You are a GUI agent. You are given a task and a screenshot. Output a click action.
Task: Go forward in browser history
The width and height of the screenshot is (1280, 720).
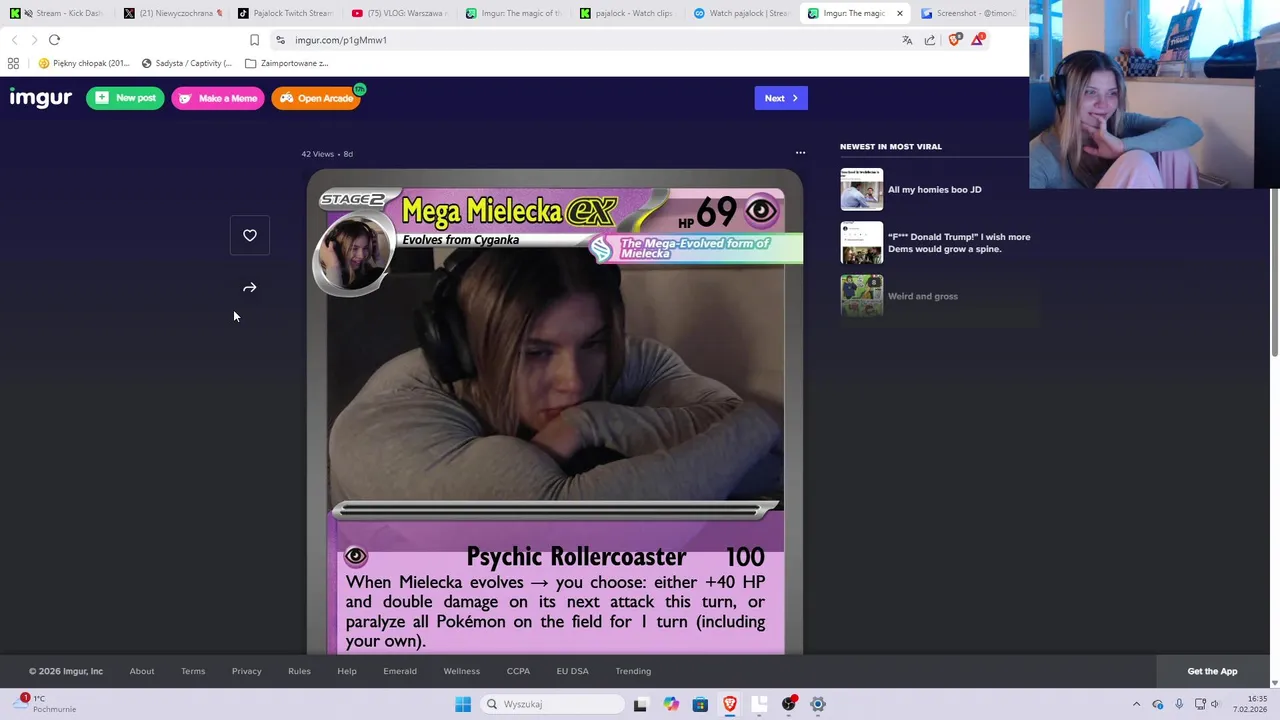pyautogui.click(x=34, y=40)
